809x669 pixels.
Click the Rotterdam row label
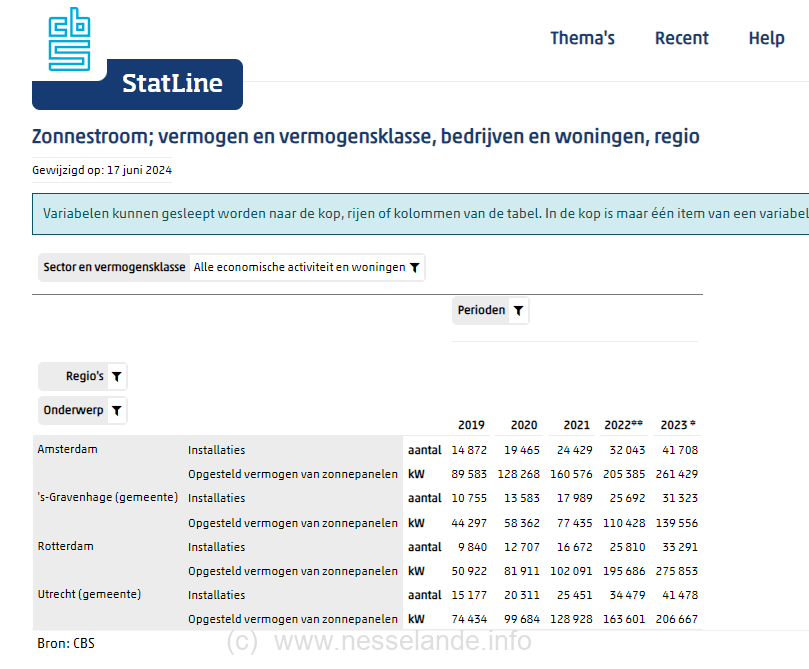[x=66, y=546]
